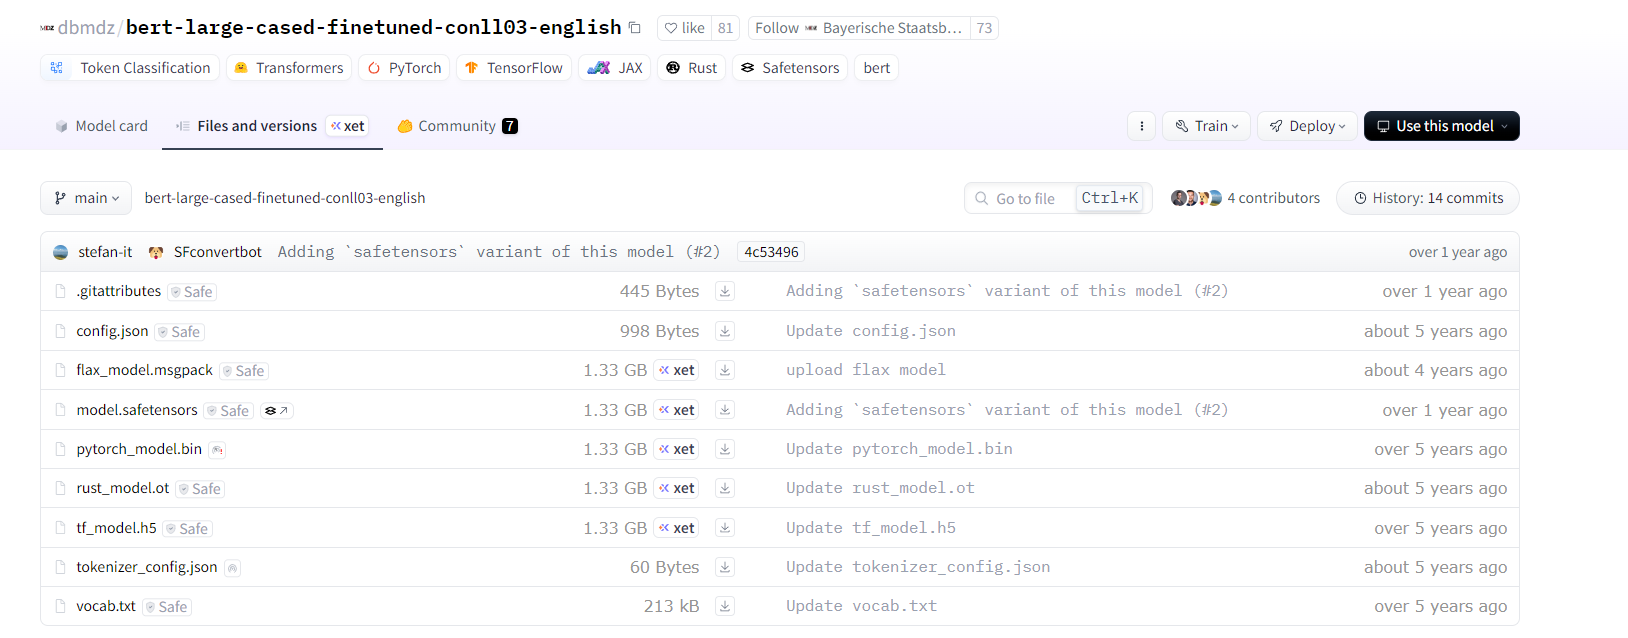Open the 'upload flax model' commit message
The width and height of the screenshot is (1628, 638).
pyautogui.click(x=865, y=370)
